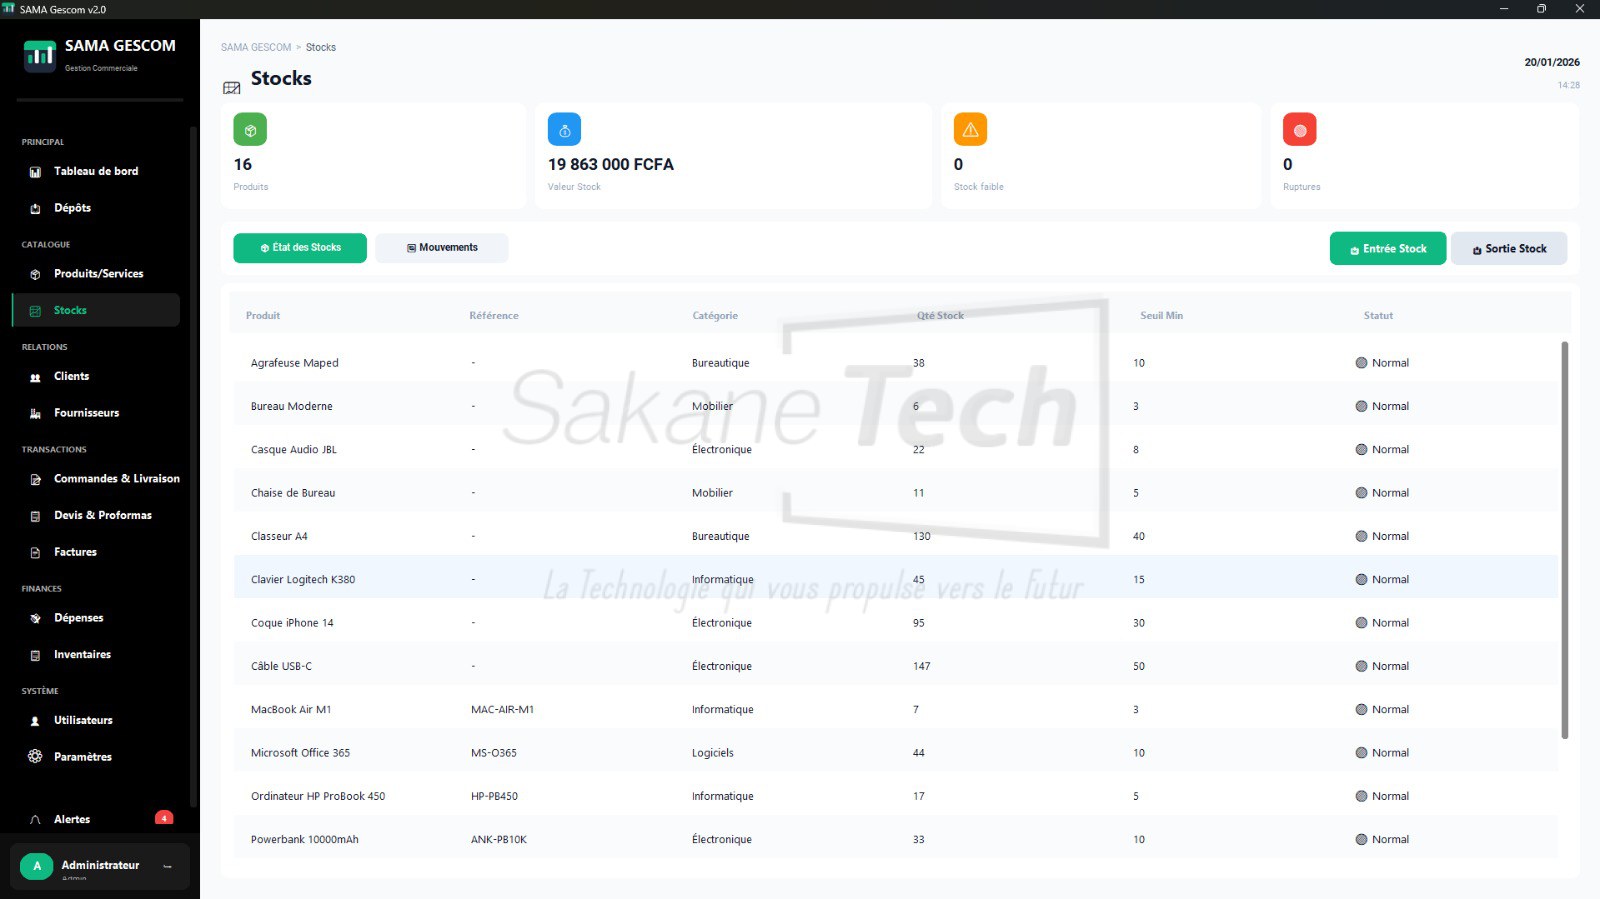Click the 19 863 000 FCFA value

click(611, 165)
